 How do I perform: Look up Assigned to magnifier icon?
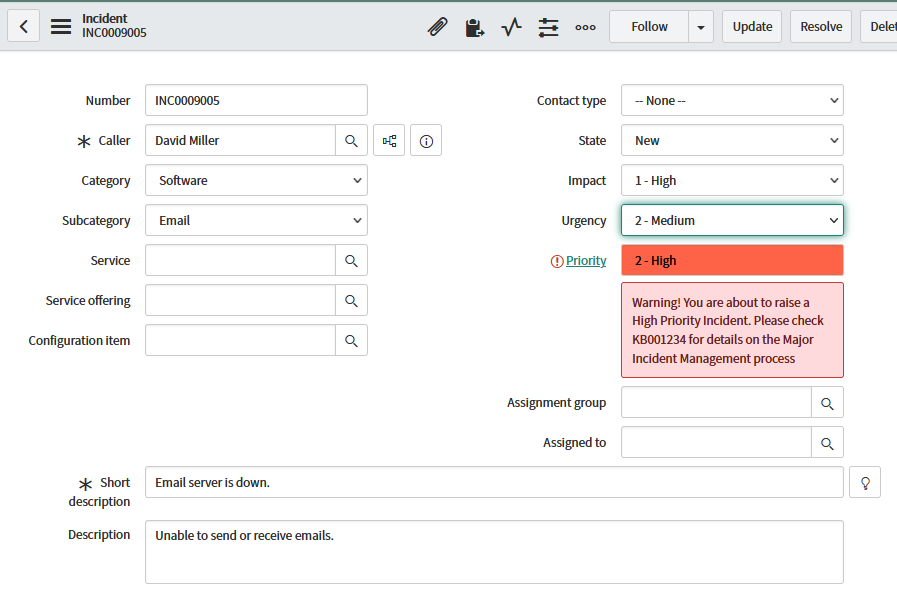click(827, 442)
